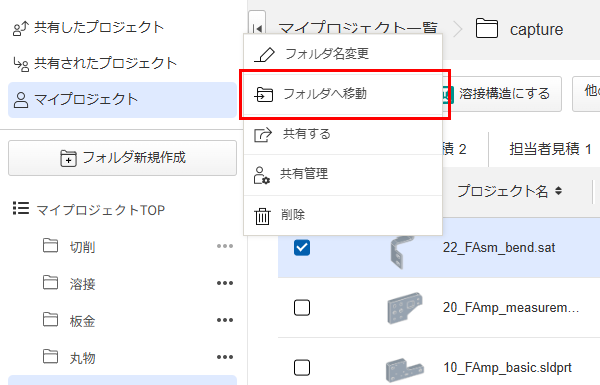Open the 担当者見積 1 tab

550,149
